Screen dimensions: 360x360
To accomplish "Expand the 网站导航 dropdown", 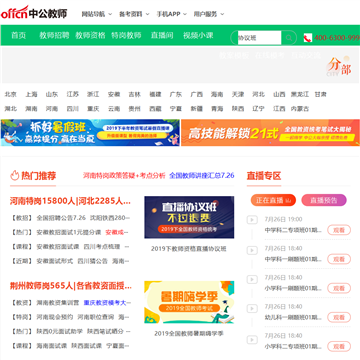I will (96, 14).
